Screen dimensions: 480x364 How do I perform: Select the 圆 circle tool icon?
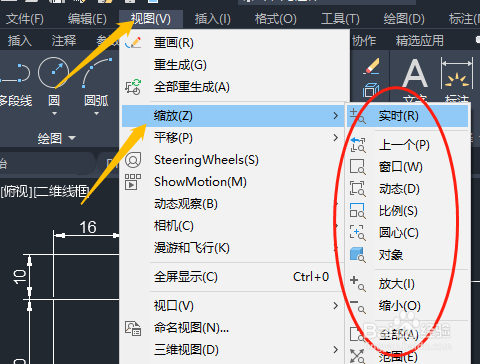point(53,72)
